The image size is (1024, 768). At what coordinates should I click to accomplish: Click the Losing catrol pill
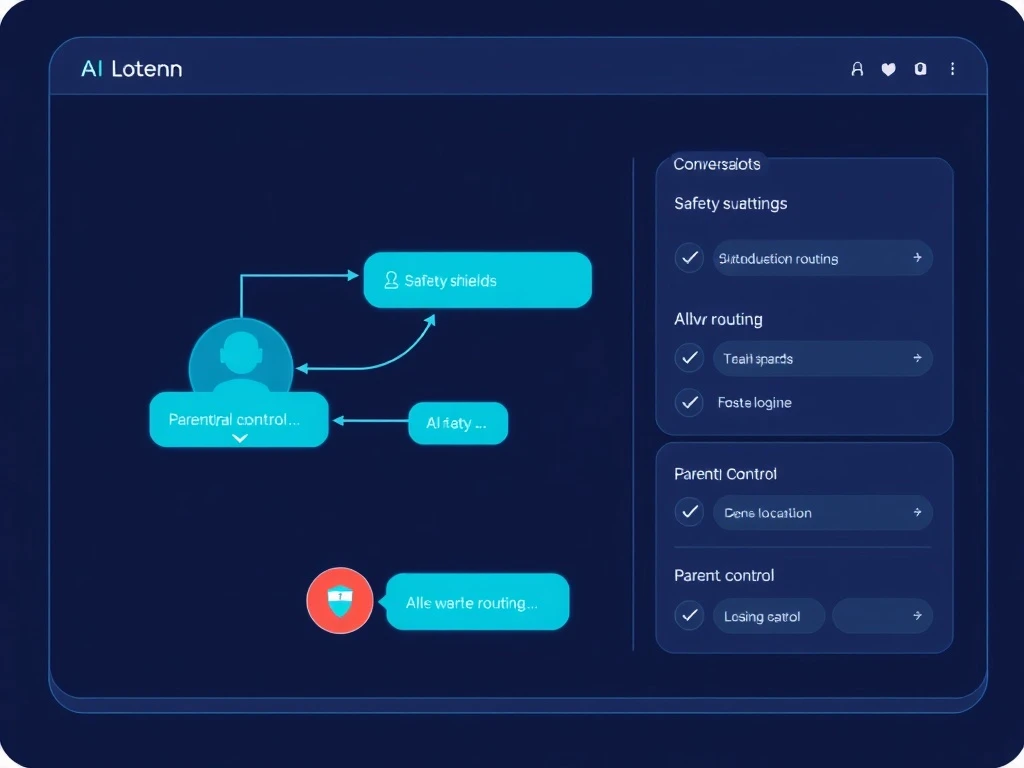769,616
